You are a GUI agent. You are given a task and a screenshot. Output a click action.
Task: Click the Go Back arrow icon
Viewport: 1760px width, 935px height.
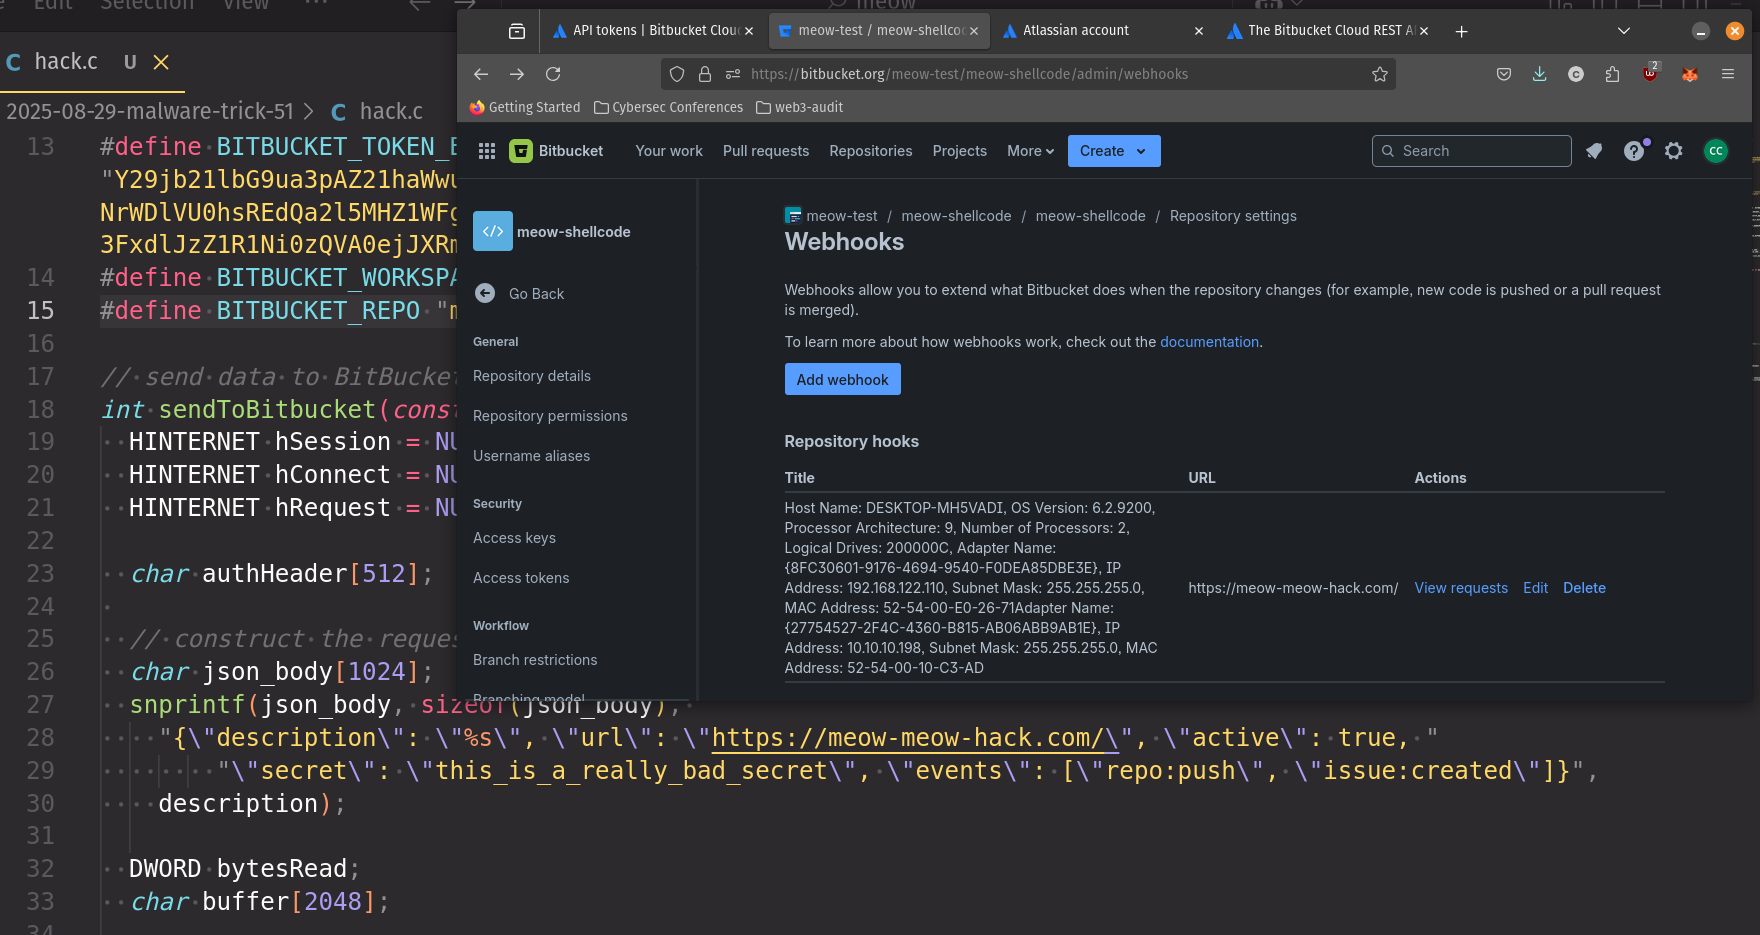coord(485,293)
